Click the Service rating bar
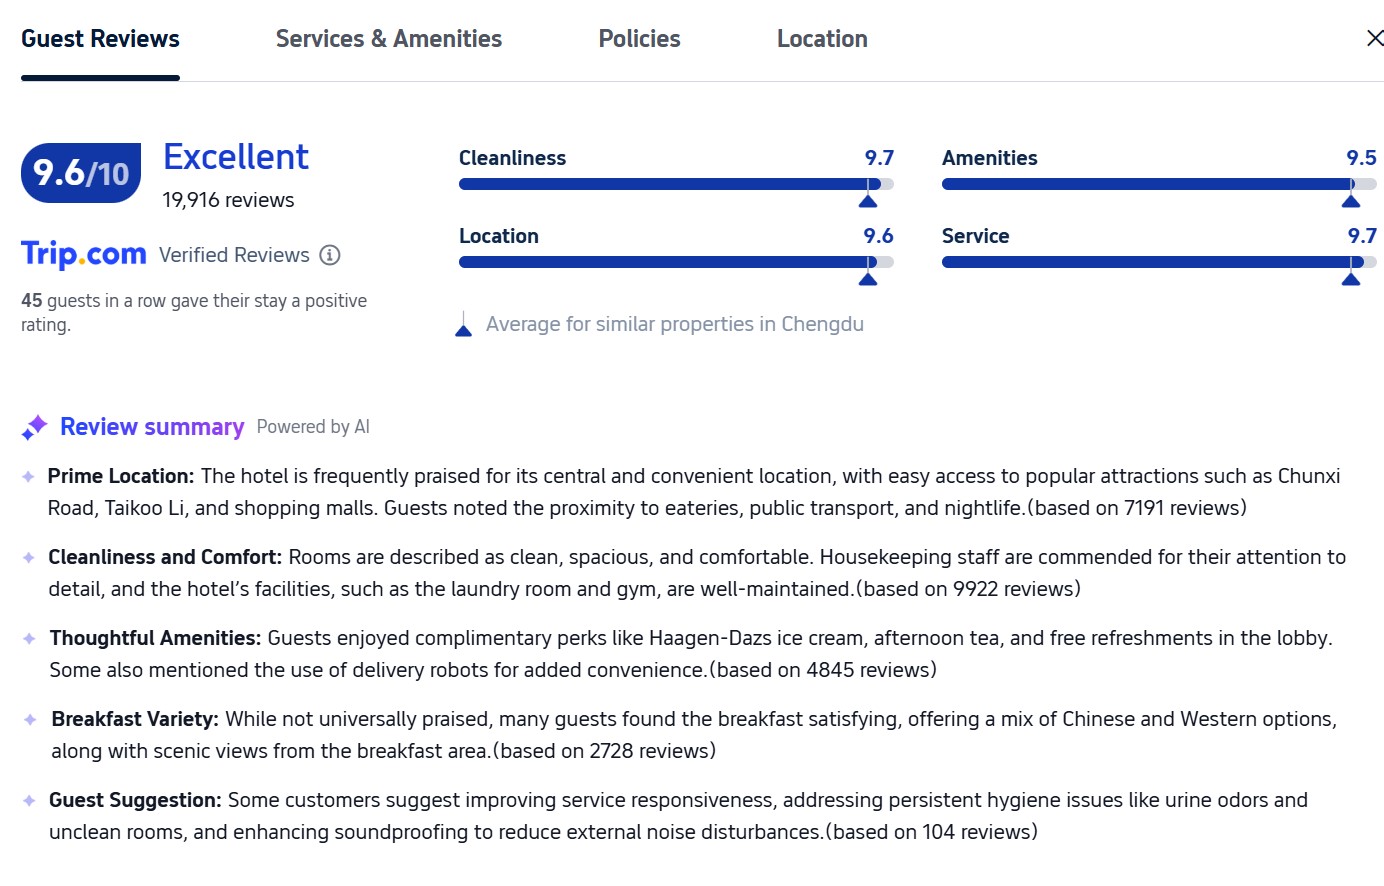The width and height of the screenshot is (1384, 886). tap(1158, 262)
